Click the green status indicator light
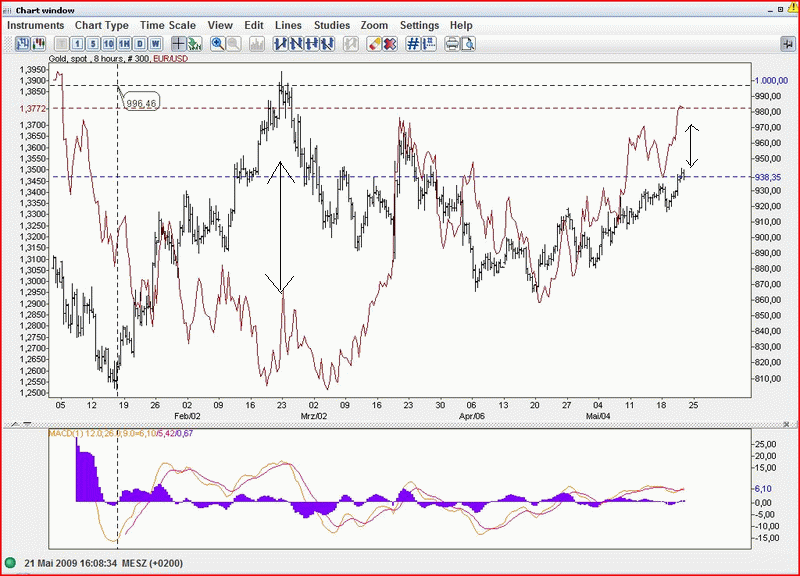This screenshot has width=800, height=576. 10,563
